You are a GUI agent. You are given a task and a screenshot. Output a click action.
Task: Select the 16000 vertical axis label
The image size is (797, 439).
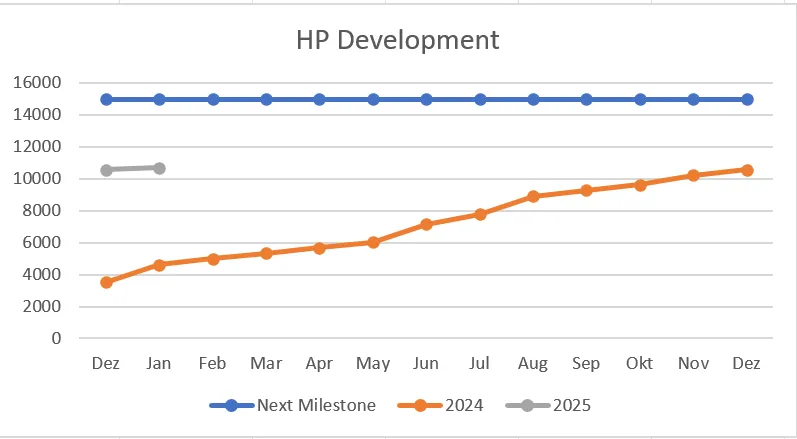click(37, 82)
